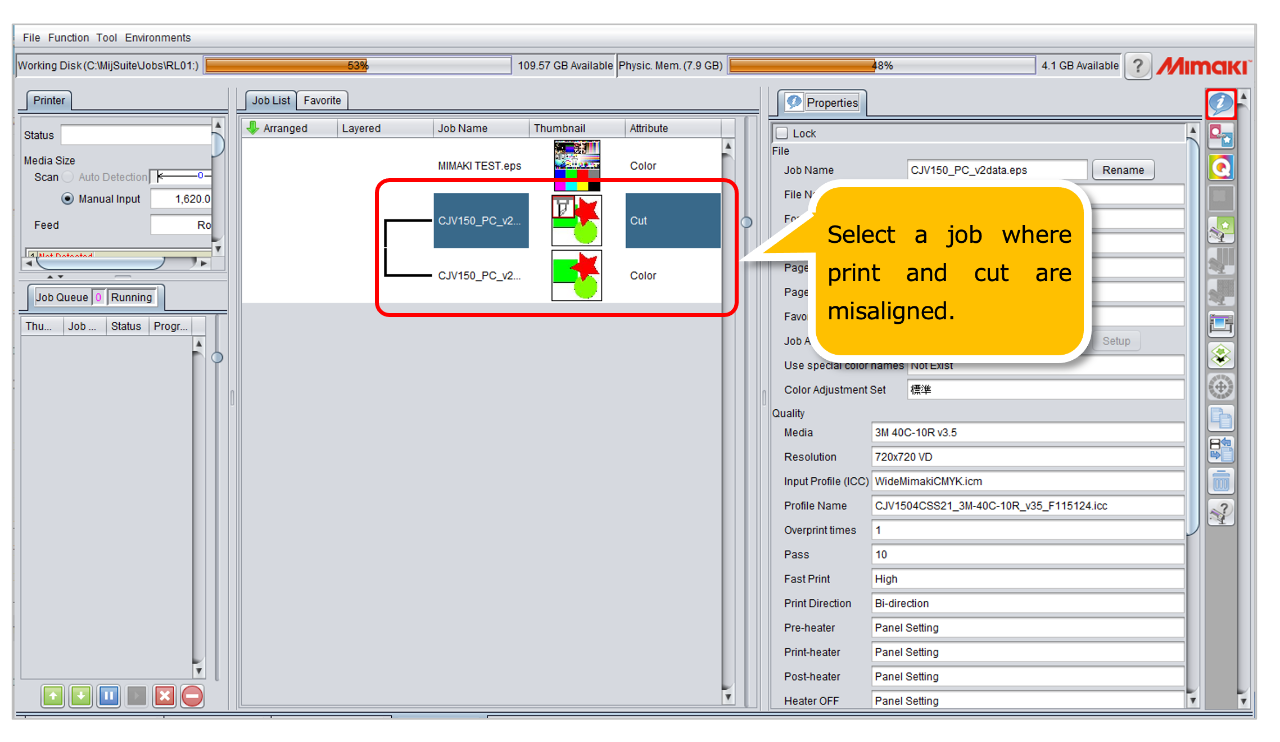The width and height of the screenshot is (1280, 742).
Task: Click the green up-arrow queue button
Action: 53,696
